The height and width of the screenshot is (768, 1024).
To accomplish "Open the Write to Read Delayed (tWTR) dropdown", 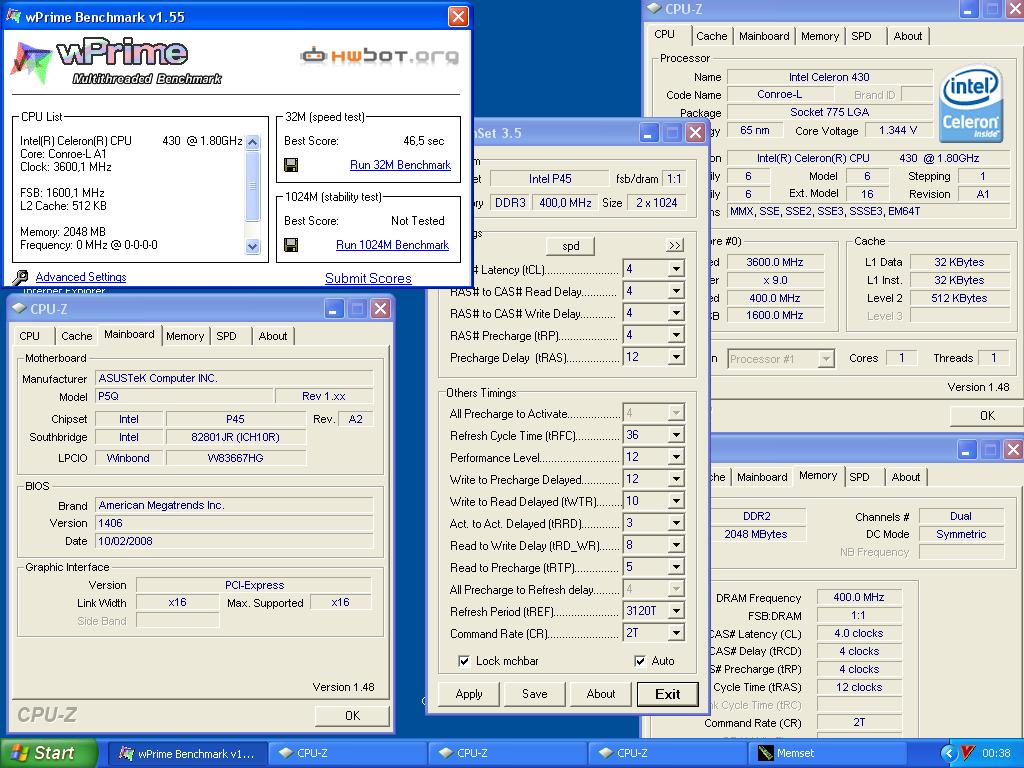I will click(x=676, y=501).
